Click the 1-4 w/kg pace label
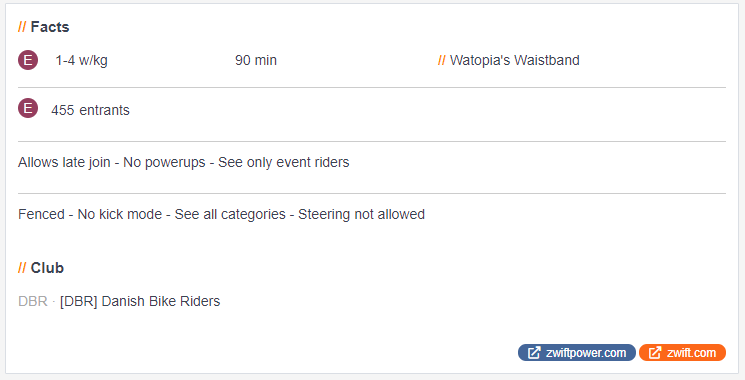 (81, 61)
